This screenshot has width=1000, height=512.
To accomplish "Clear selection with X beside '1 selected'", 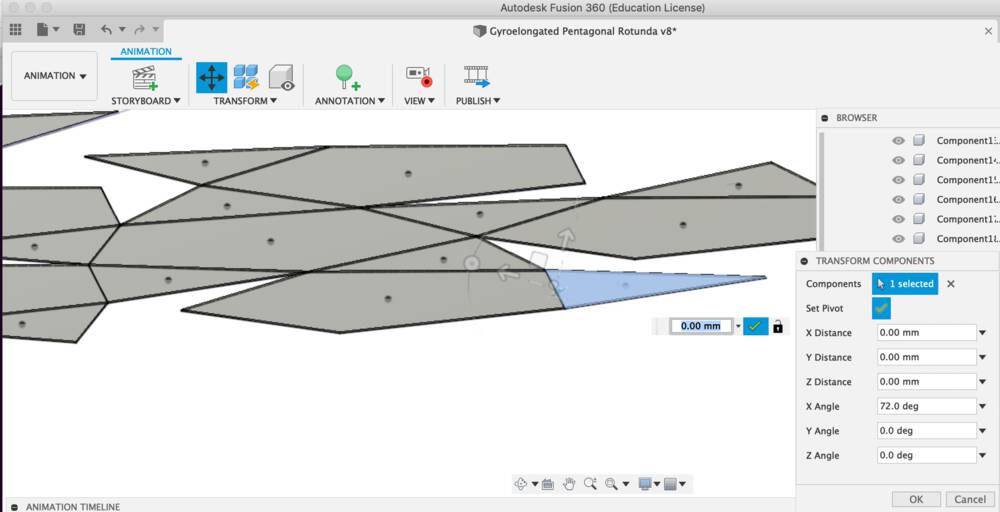I will tap(950, 284).
